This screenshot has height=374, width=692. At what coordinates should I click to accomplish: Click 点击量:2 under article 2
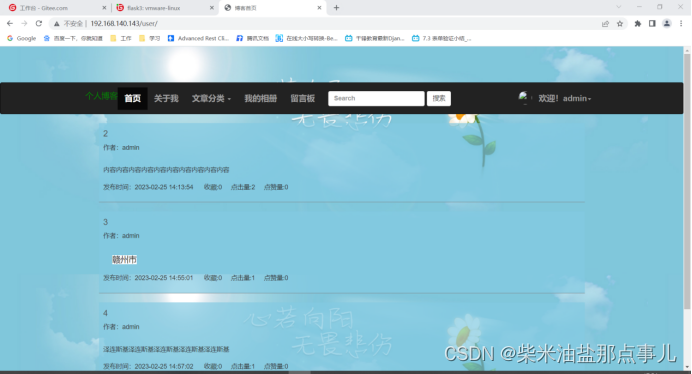(x=243, y=187)
